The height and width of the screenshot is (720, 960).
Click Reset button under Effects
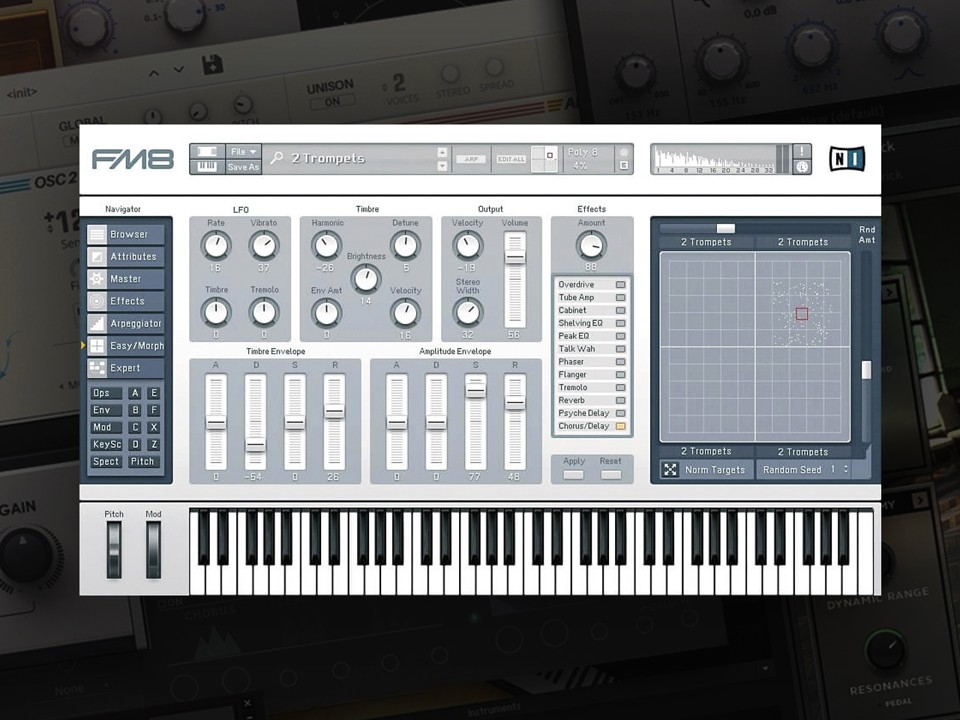click(611, 474)
